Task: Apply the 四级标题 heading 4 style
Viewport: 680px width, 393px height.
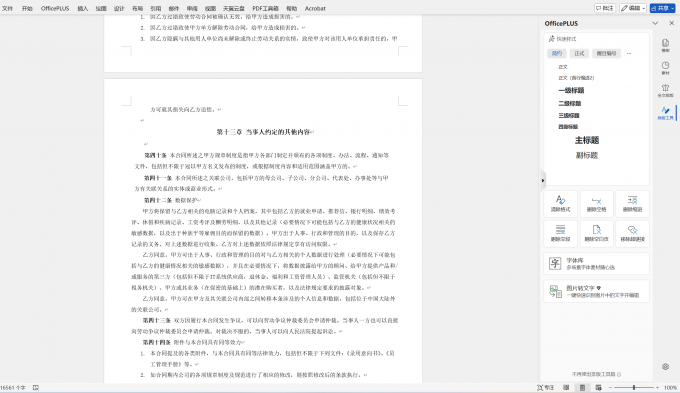Action: click(x=568, y=127)
